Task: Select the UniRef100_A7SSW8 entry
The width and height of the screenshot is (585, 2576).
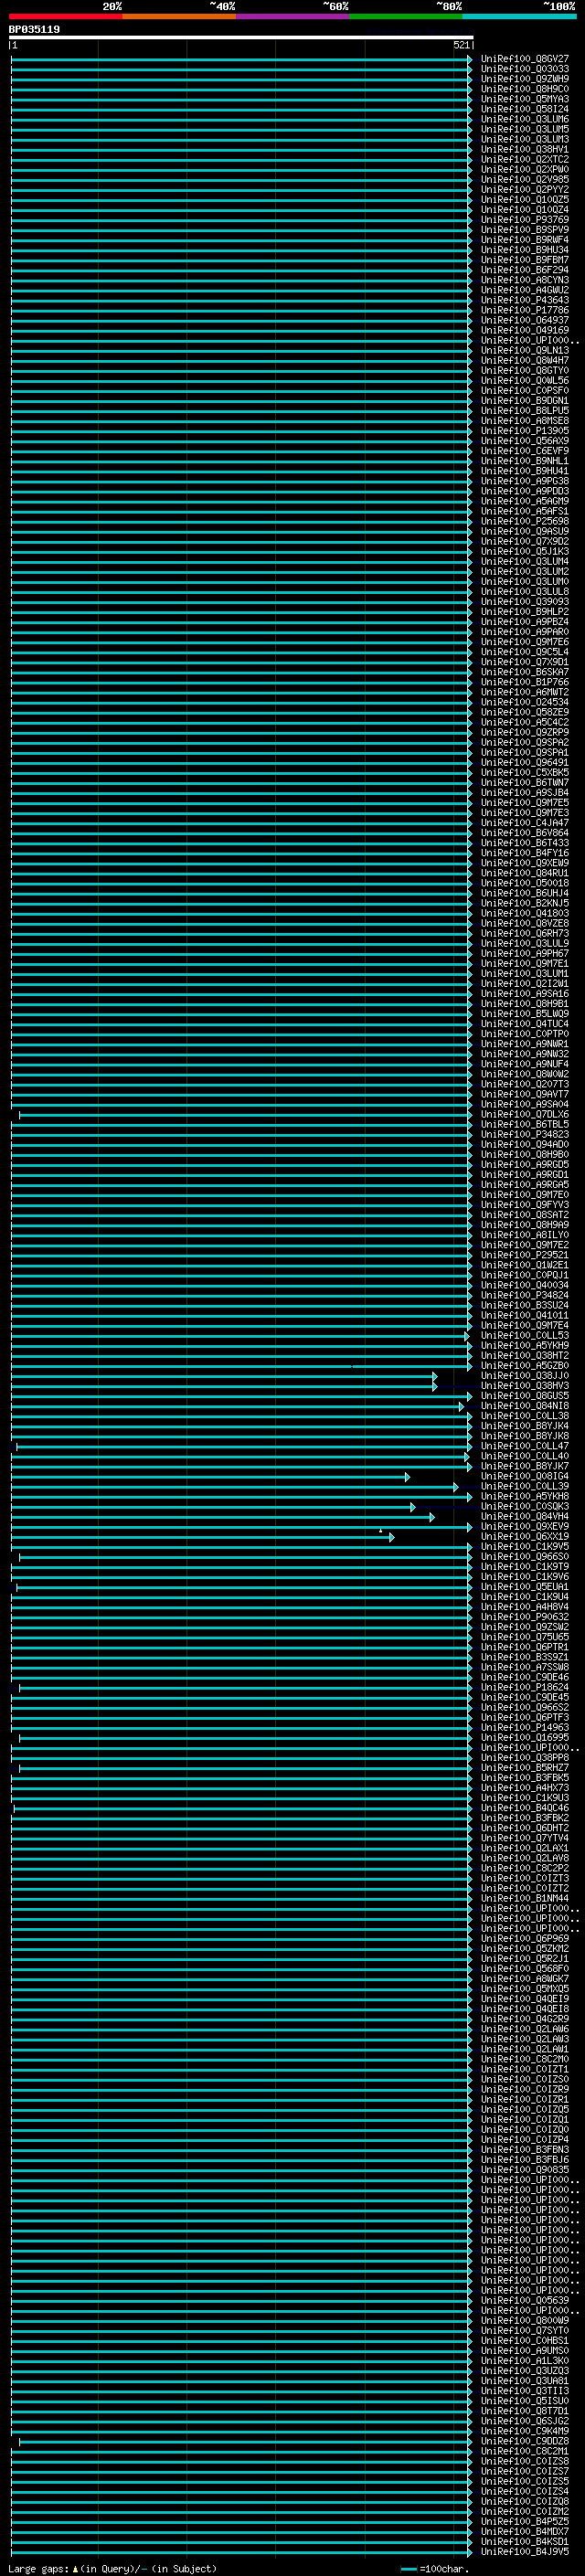Action: [x=524, y=1668]
